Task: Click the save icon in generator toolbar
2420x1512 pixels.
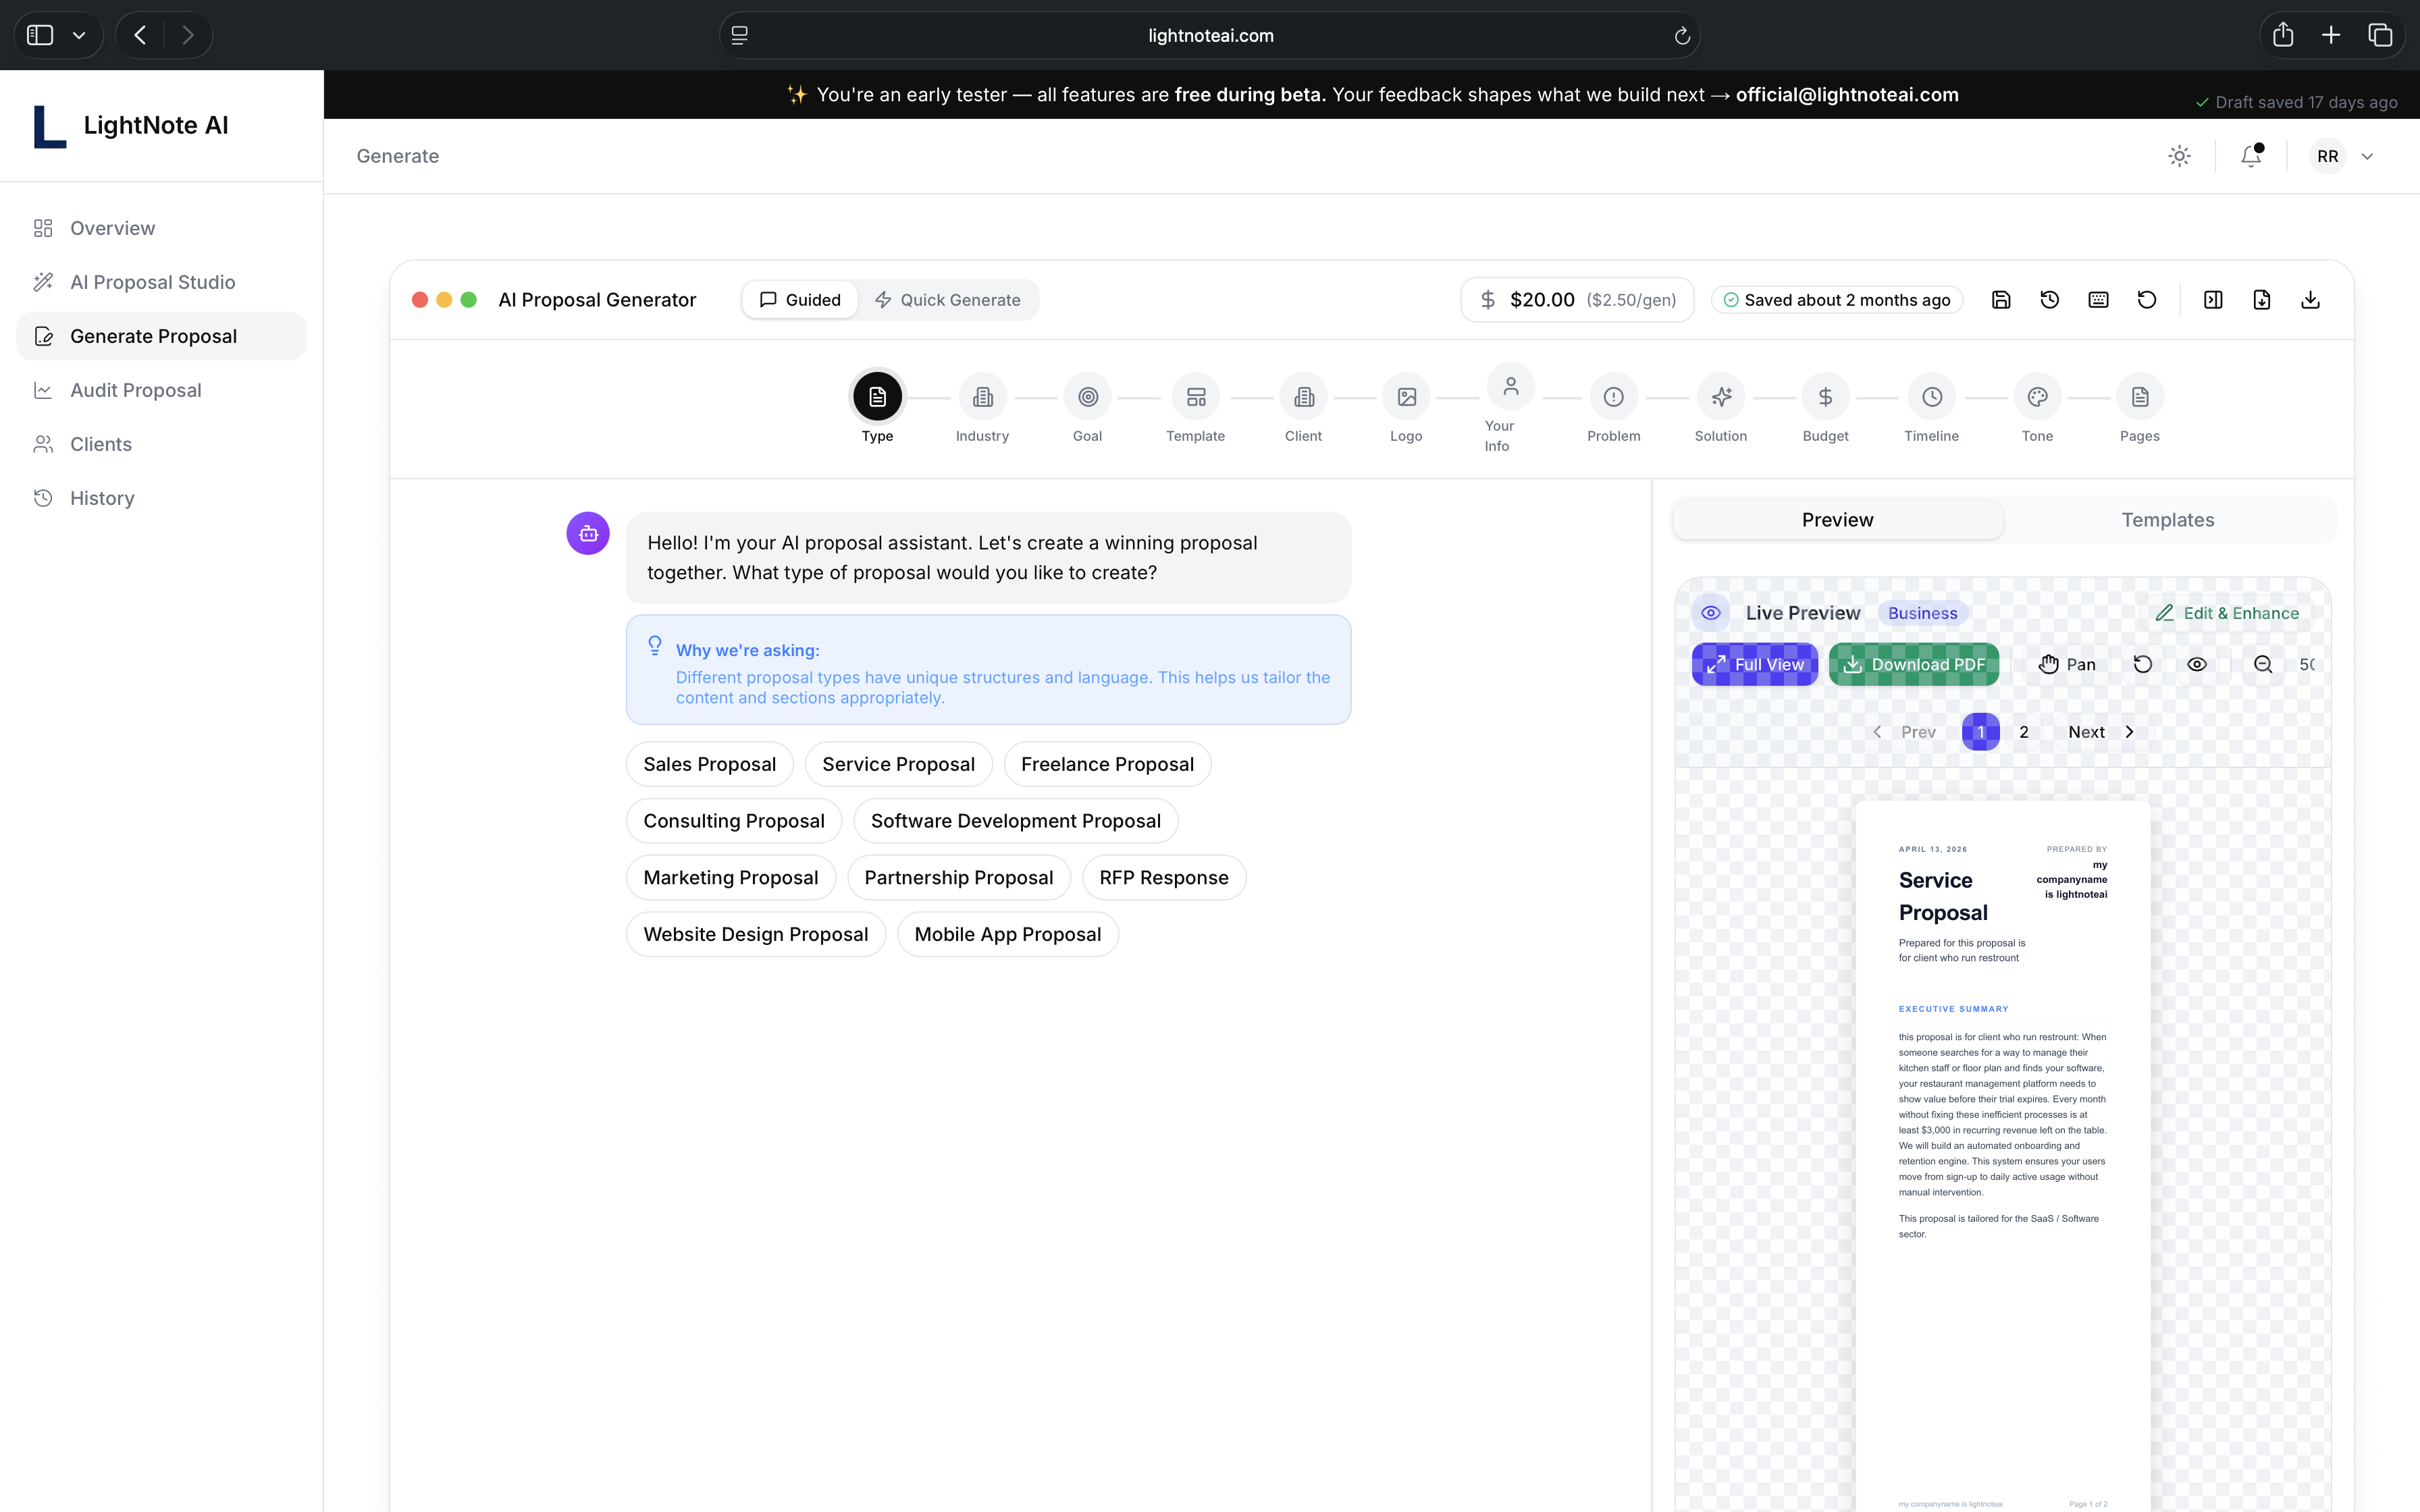Action: (2001, 300)
